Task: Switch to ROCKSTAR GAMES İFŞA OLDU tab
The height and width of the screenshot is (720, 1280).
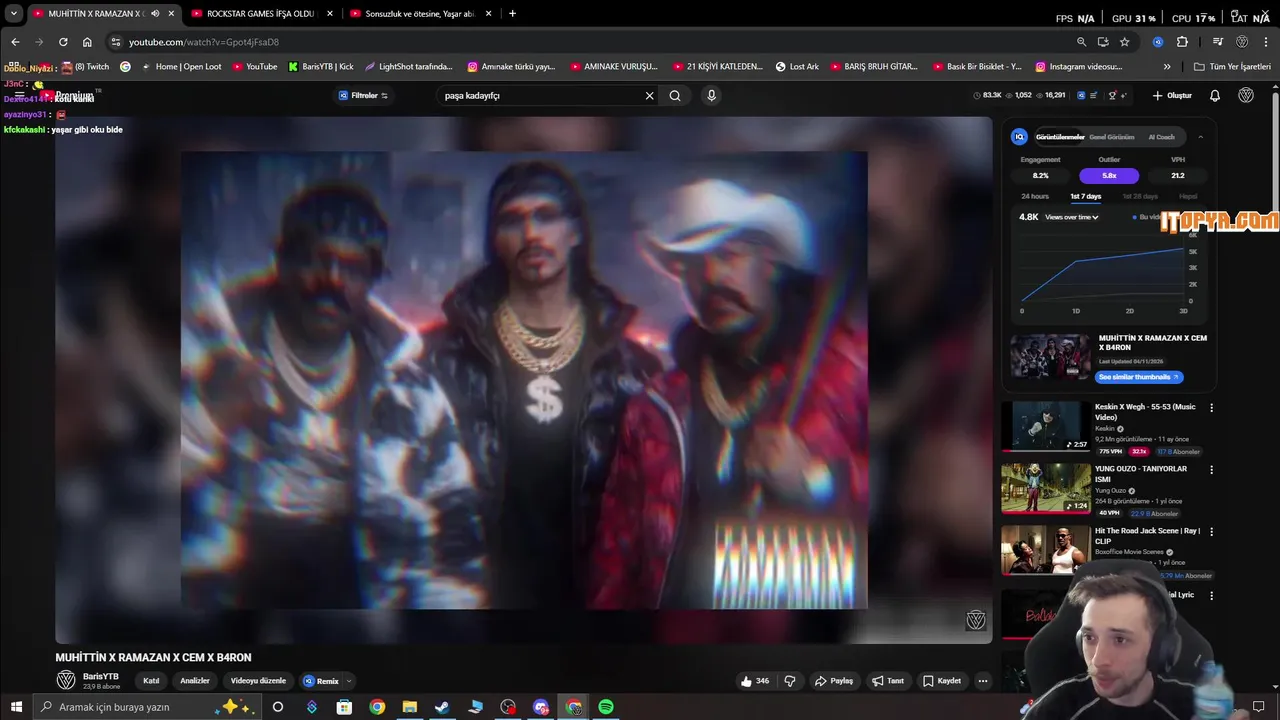Action: pyautogui.click(x=260, y=14)
